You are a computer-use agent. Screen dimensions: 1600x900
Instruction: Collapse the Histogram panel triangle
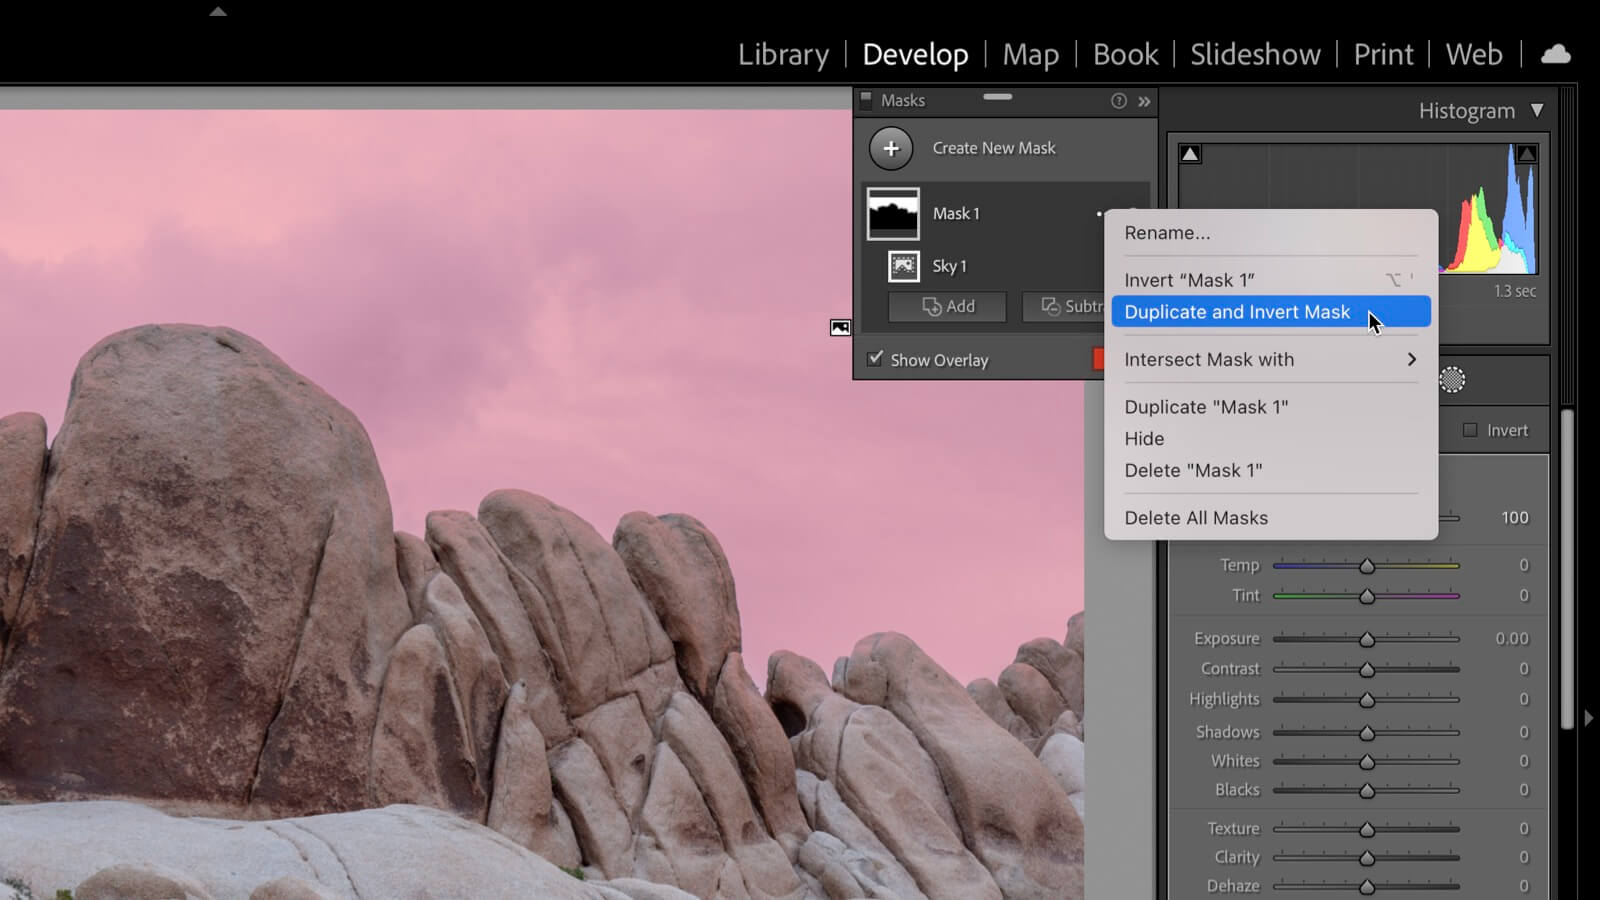pyautogui.click(x=1537, y=110)
